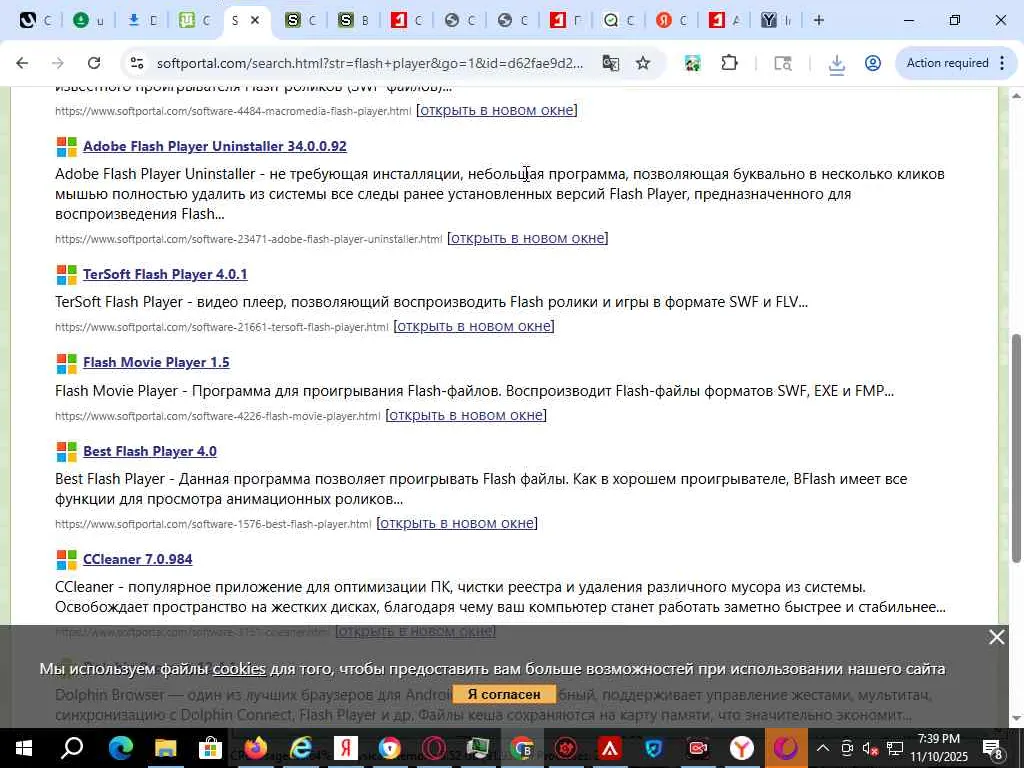Image resolution: width=1024 pixels, height=768 pixels.
Task: Click Windows icon beside CCleaner
Action: (x=67, y=560)
